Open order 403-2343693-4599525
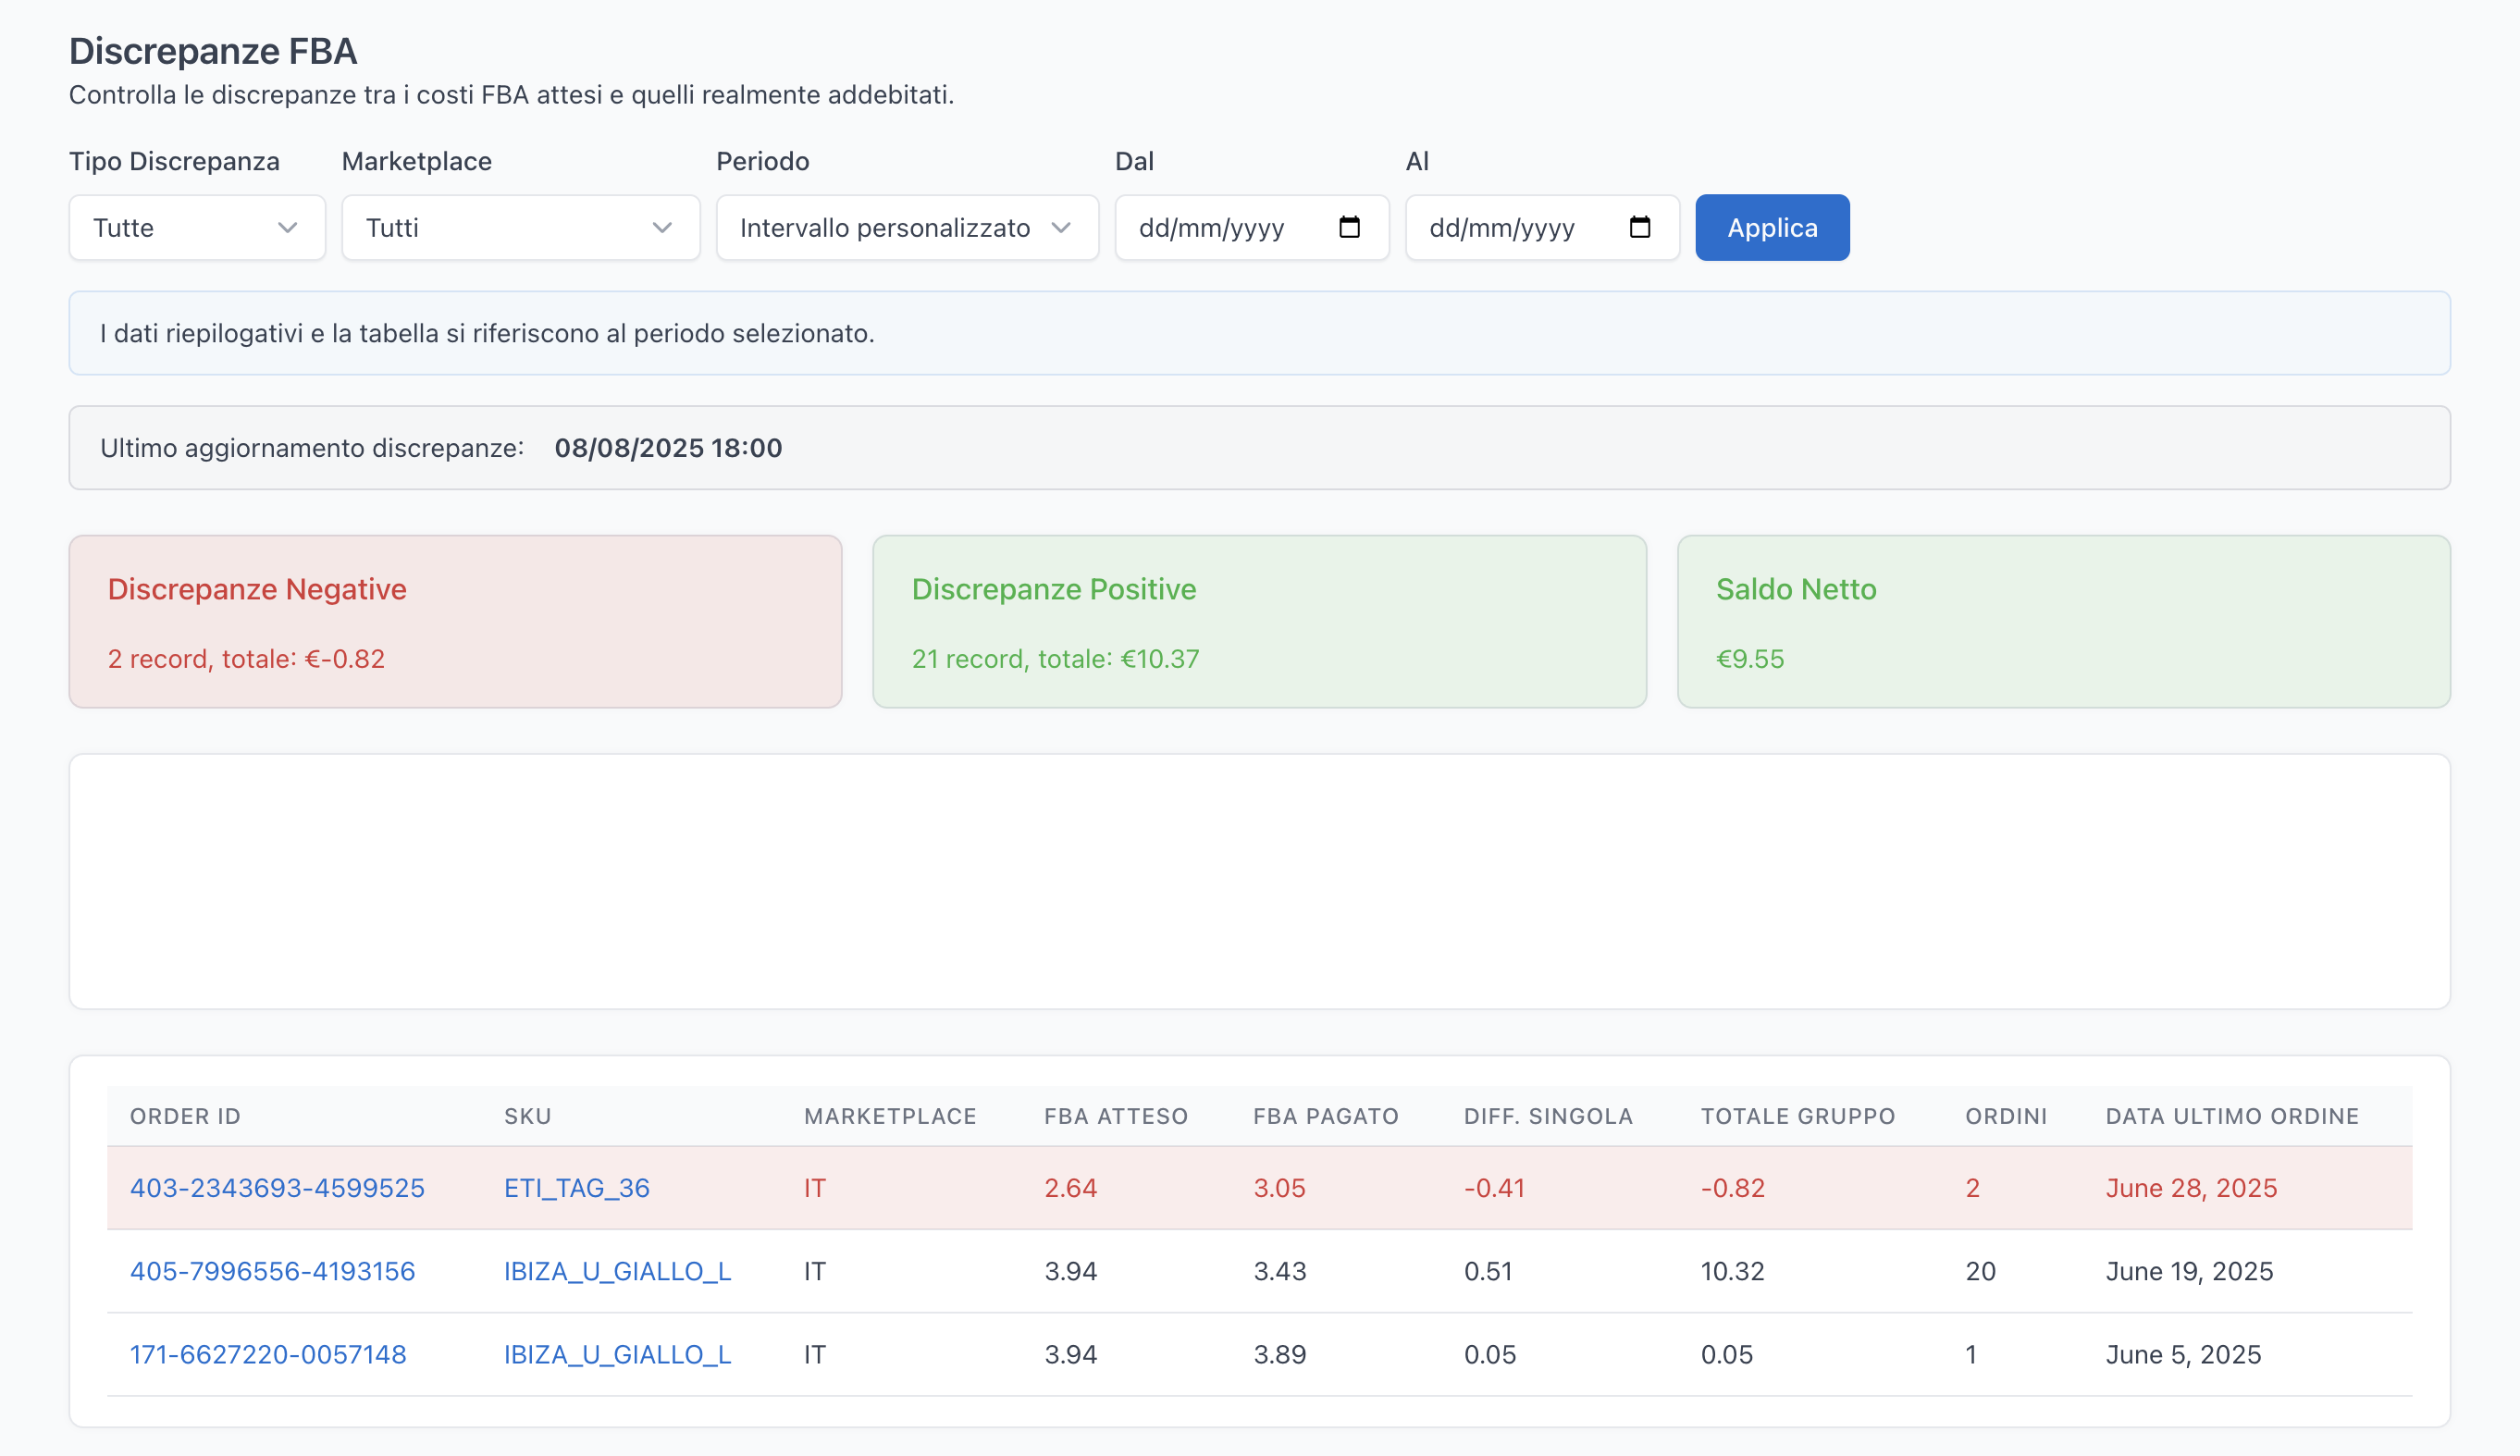 277,1188
